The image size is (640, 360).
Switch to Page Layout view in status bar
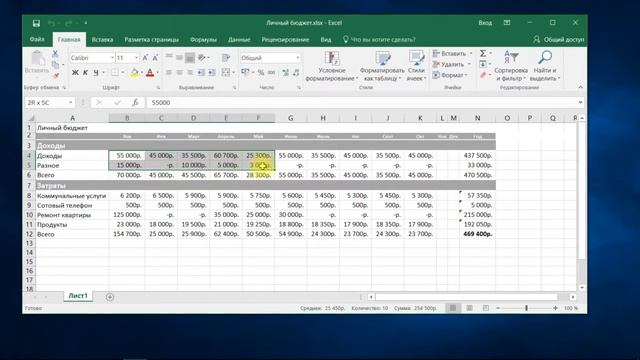469,308
